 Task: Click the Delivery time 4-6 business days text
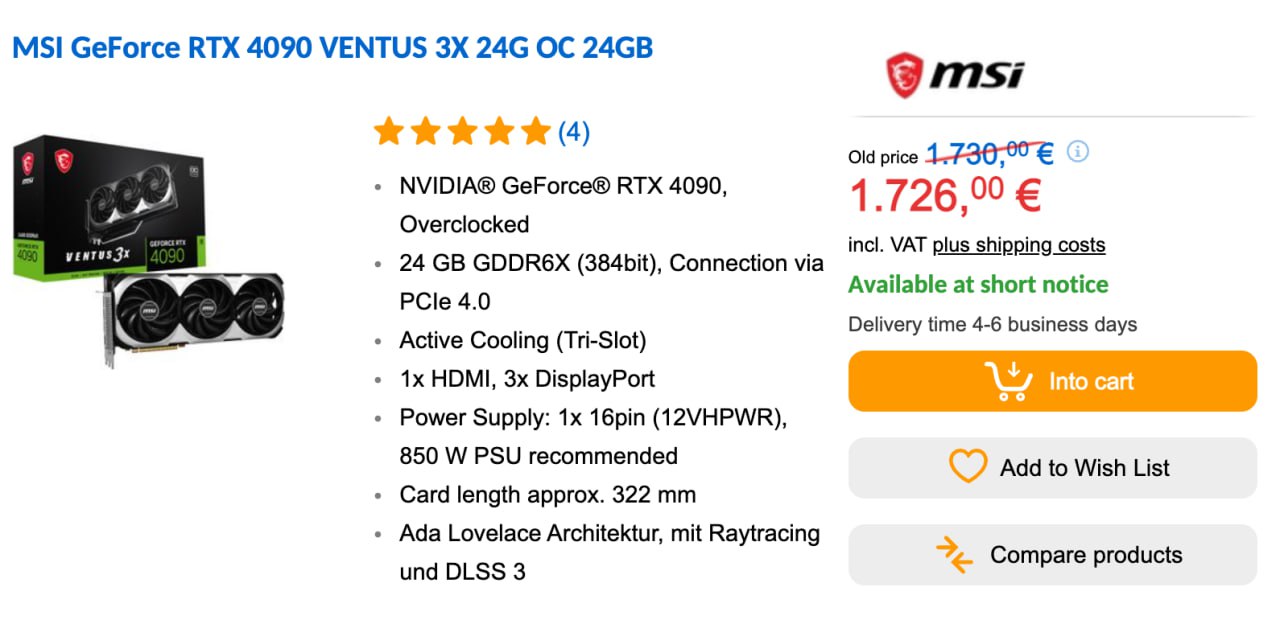tap(992, 324)
